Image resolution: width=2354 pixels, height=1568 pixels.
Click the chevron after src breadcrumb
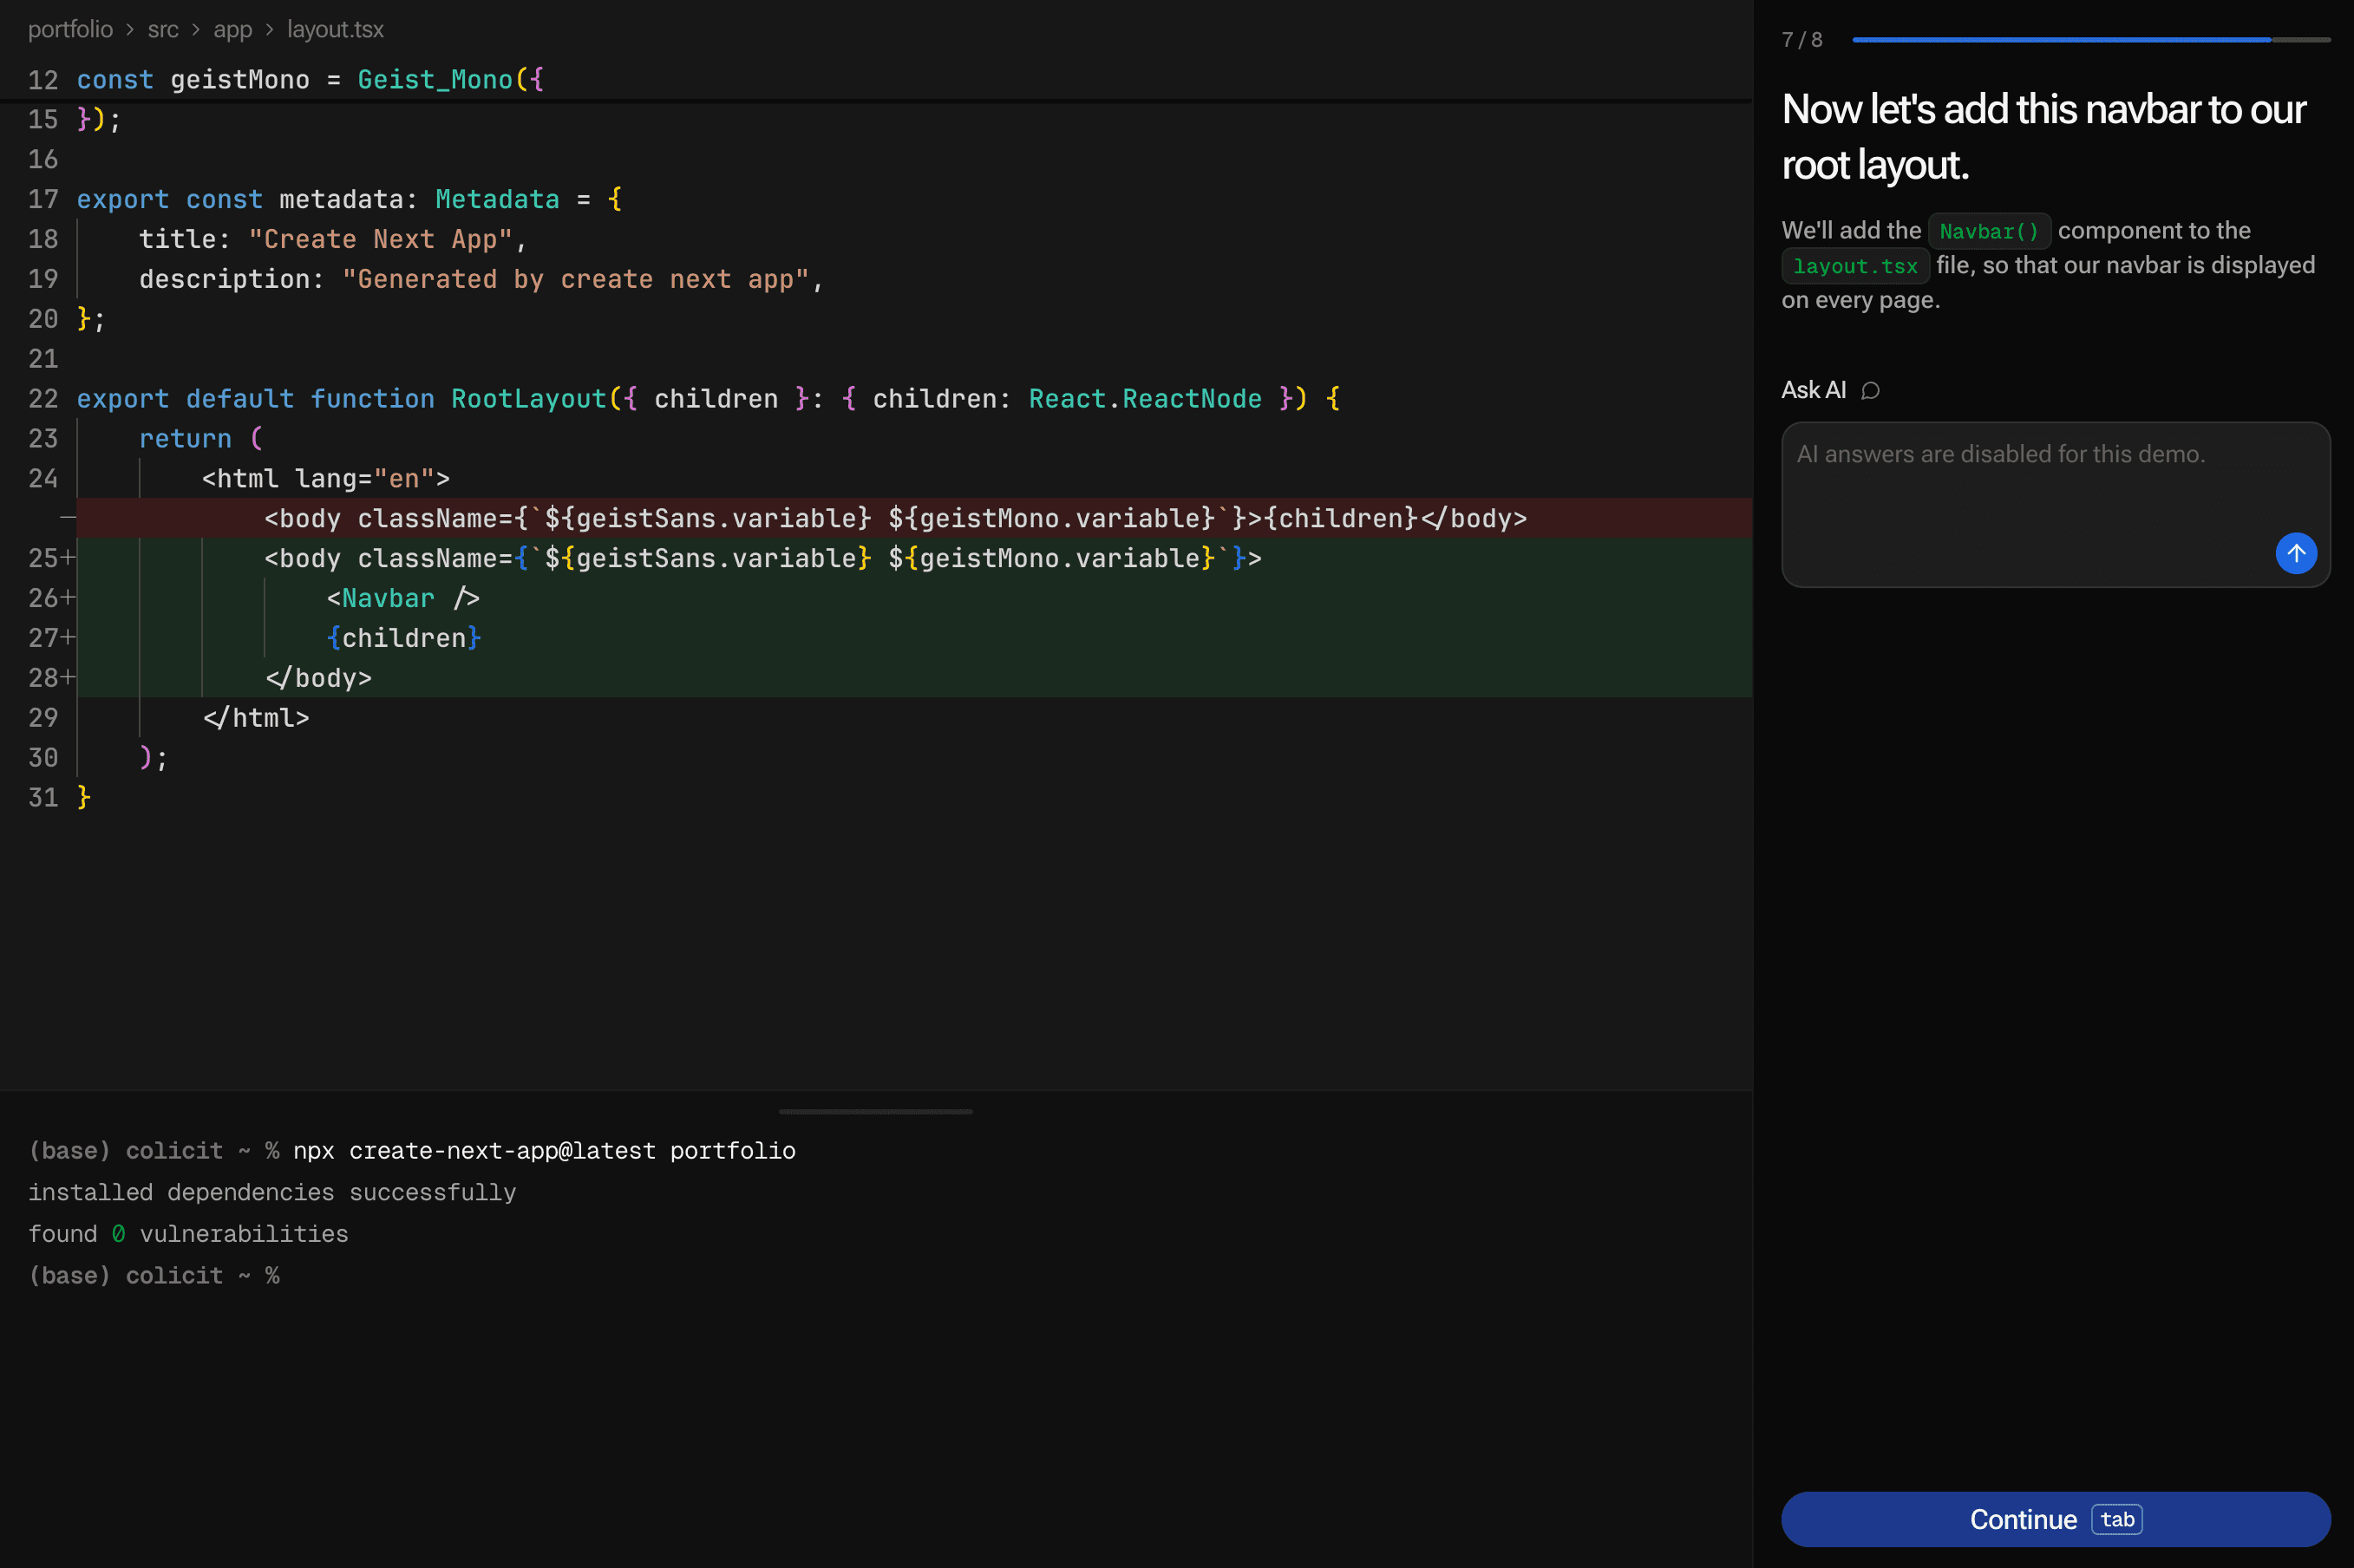pyautogui.click(x=196, y=30)
